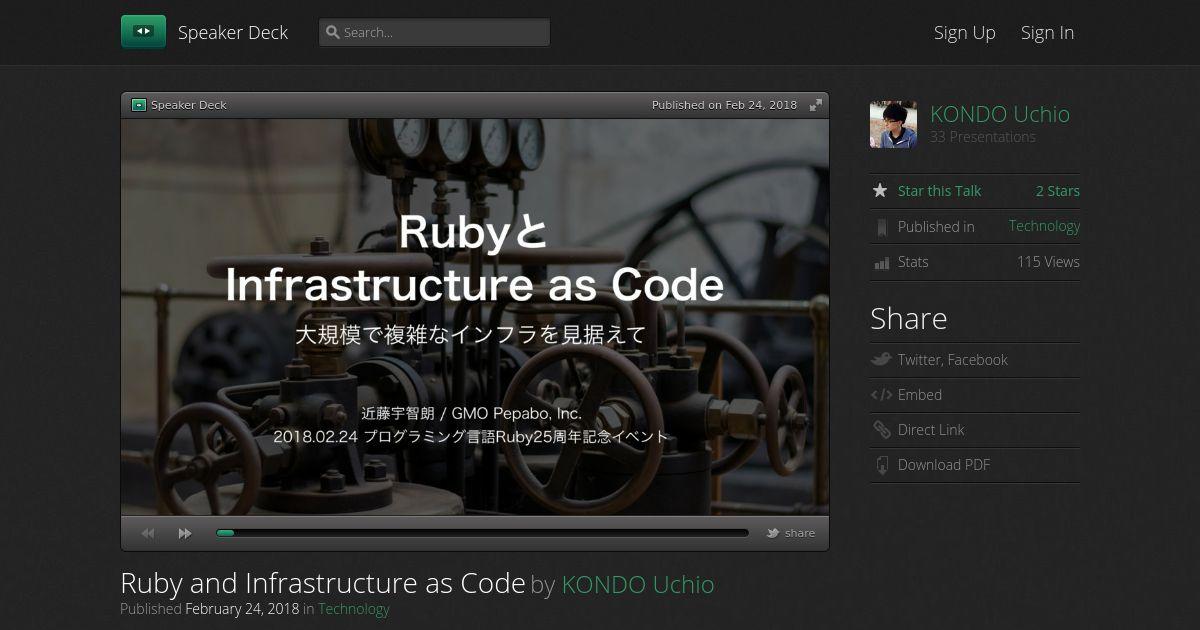The width and height of the screenshot is (1200, 630).
Task: Focus the Search input field
Action: pyautogui.click(x=434, y=32)
